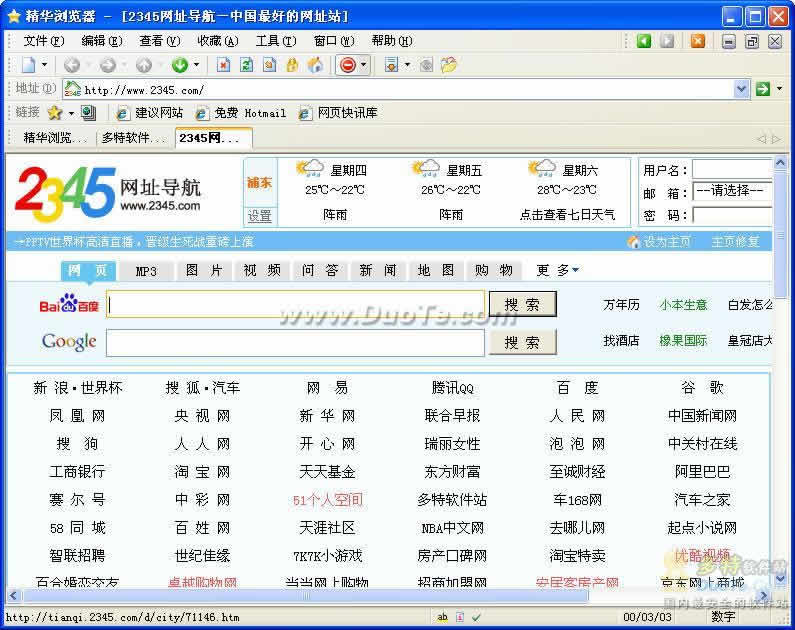795x630 pixels.
Task: Click the 万年历 quick link
Action: 621,305
